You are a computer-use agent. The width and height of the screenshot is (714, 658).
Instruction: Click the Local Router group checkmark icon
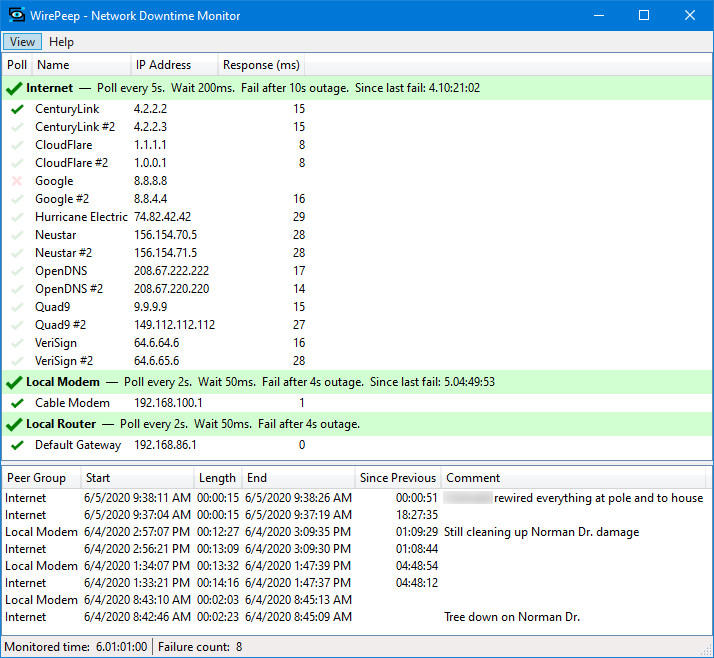[x=14, y=424]
